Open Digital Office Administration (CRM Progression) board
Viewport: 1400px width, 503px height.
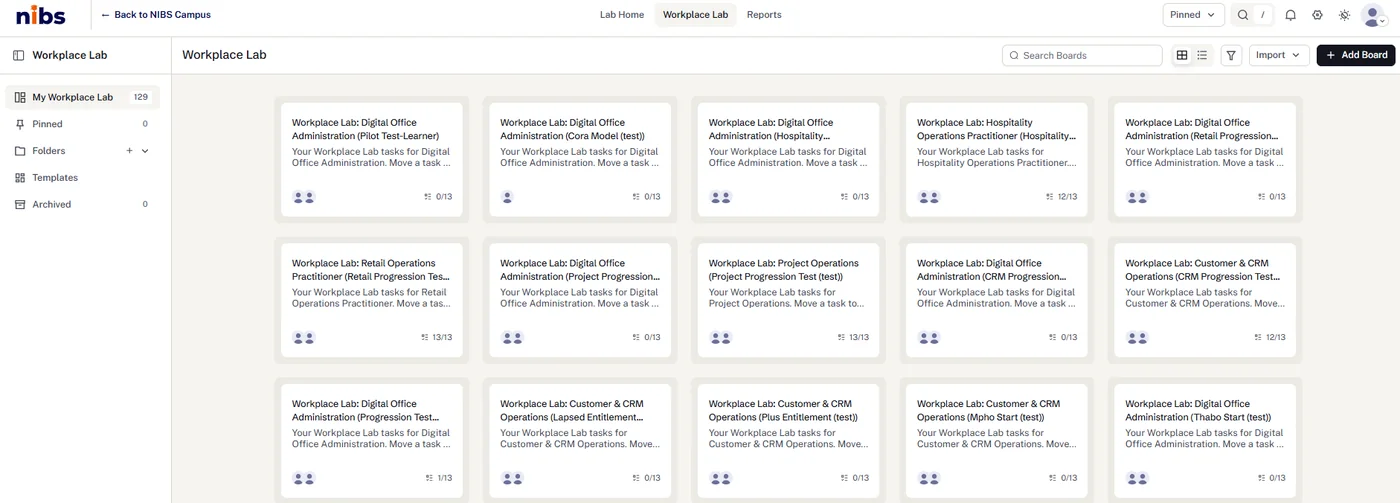point(996,300)
